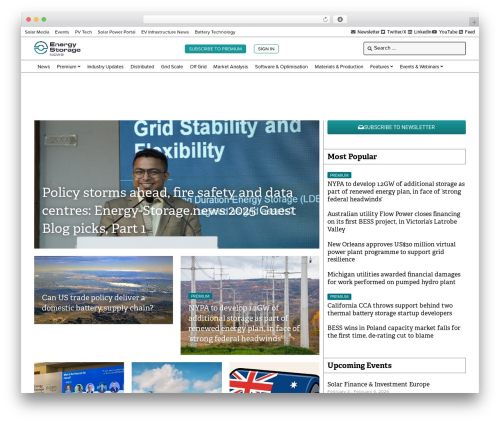Expand Events & Webinars dropdown menu
This screenshot has width=500, height=423.
point(421,67)
